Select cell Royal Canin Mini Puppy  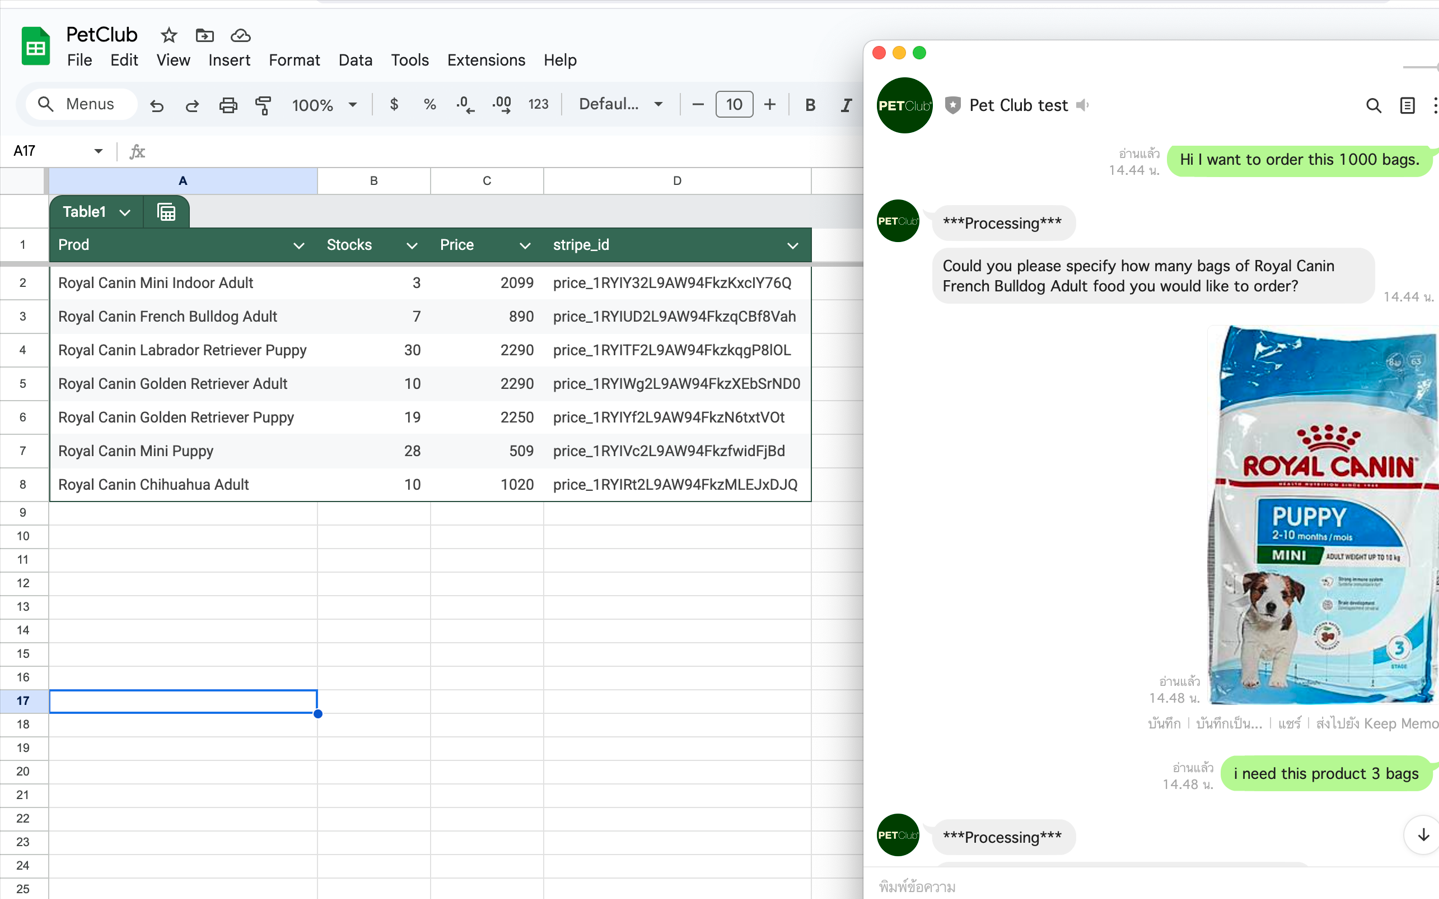[x=183, y=451]
